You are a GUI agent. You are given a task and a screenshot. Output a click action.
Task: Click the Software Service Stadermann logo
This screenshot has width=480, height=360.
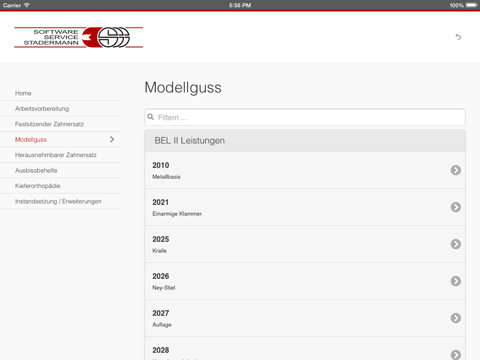click(x=79, y=37)
